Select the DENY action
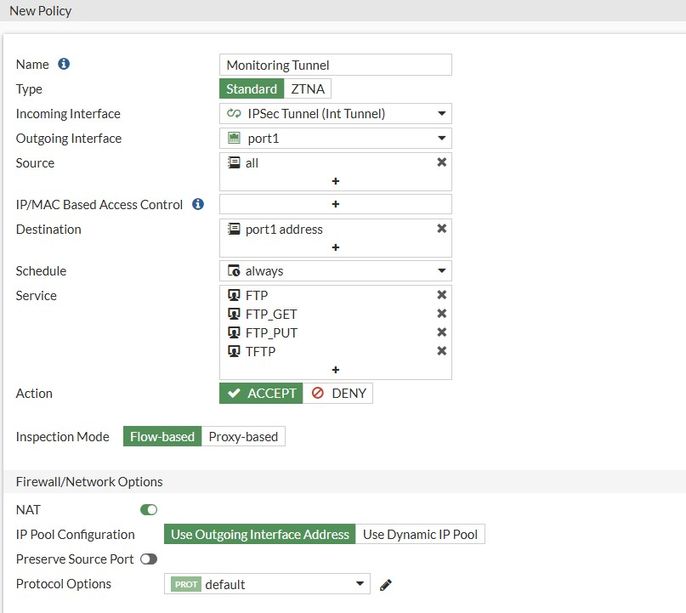 [338, 393]
